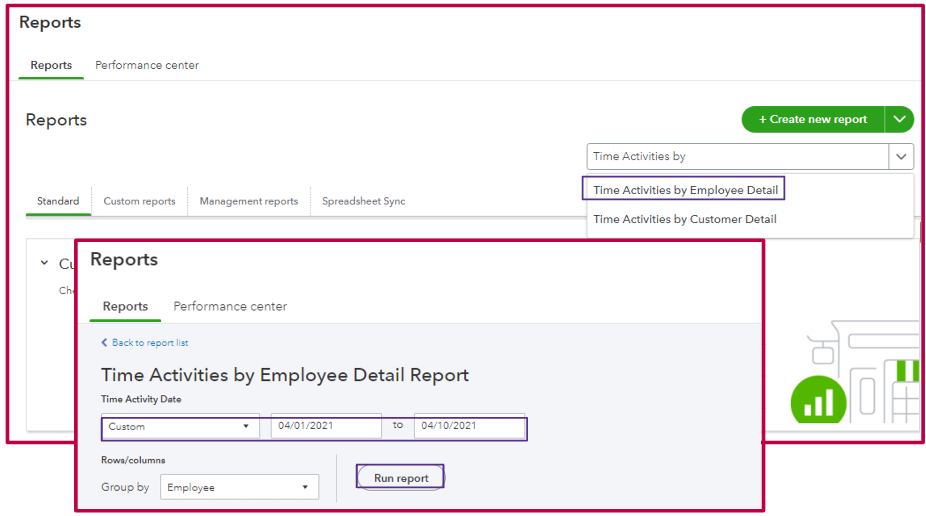This screenshot has height=516, width=926.
Task: Select the Standard tab
Action: 58,201
